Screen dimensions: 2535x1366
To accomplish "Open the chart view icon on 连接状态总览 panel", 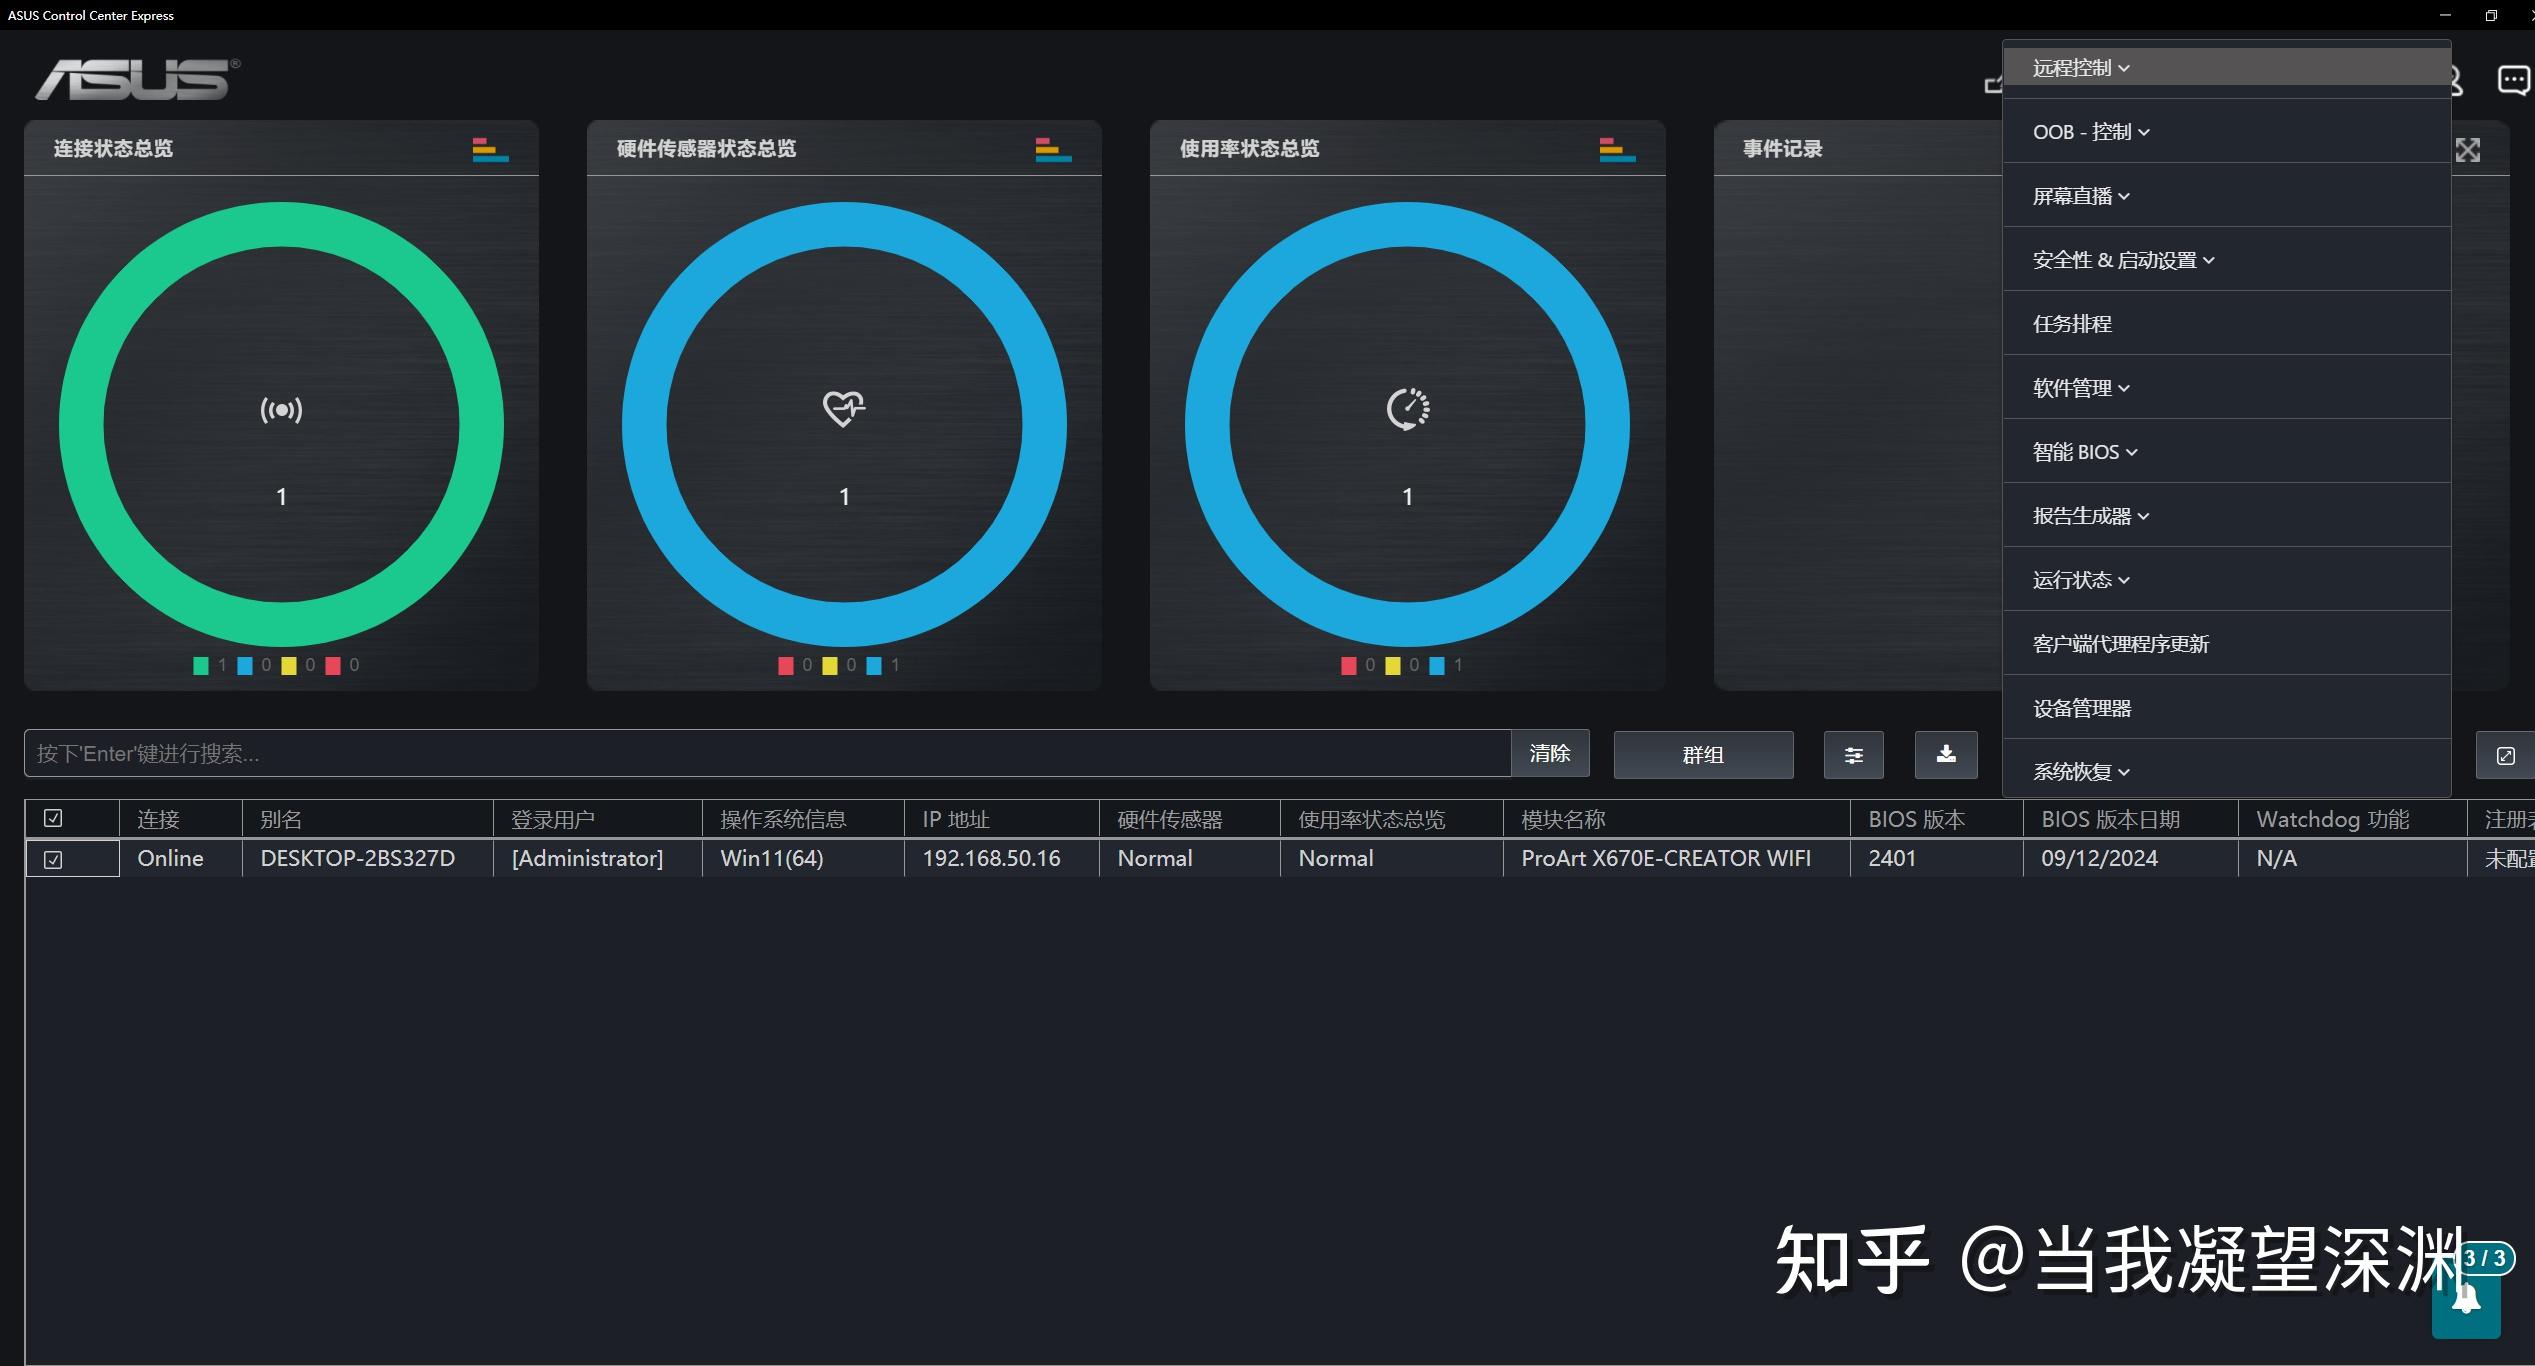I will click(x=488, y=148).
